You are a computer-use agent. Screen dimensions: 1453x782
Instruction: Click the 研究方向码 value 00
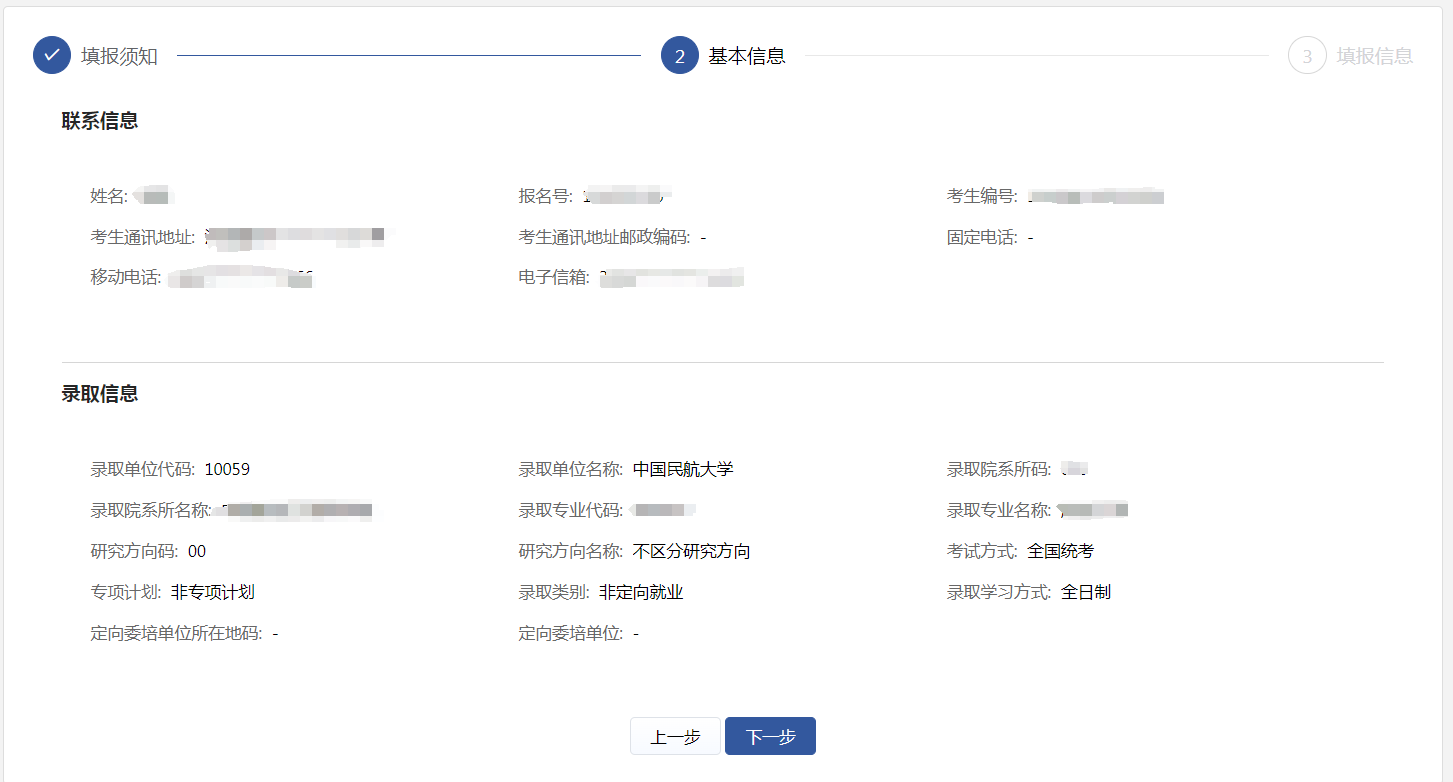point(197,551)
